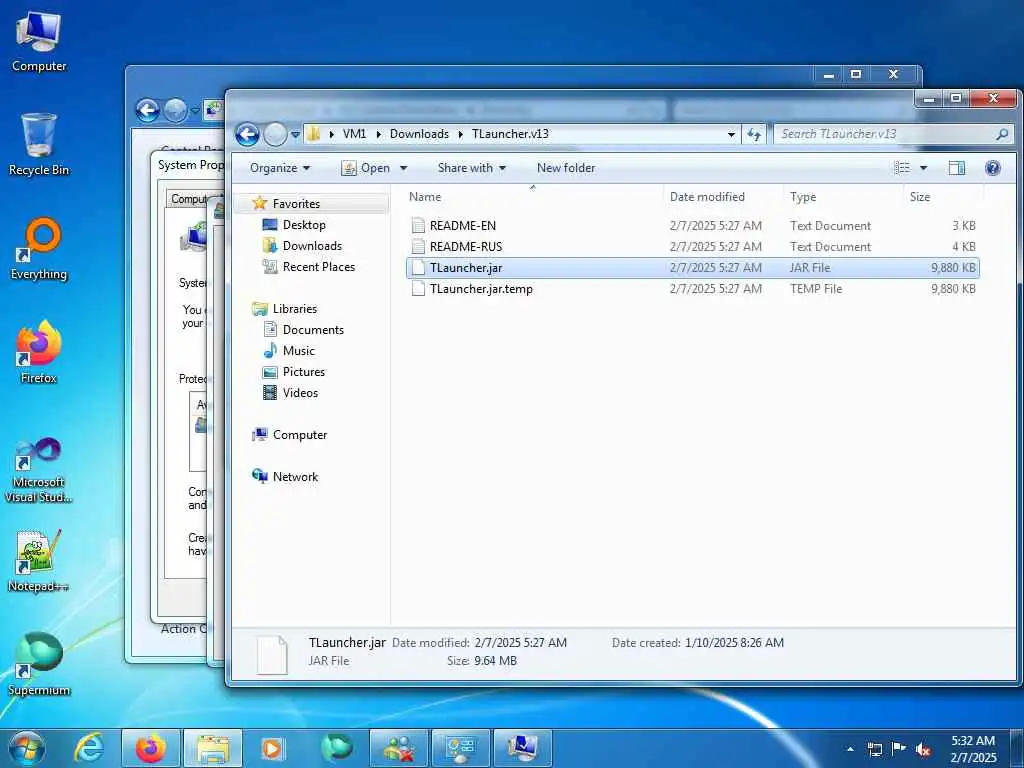Click Downloads in the address breadcrumb
This screenshot has width=1024, height=768.
coord(419,134)
